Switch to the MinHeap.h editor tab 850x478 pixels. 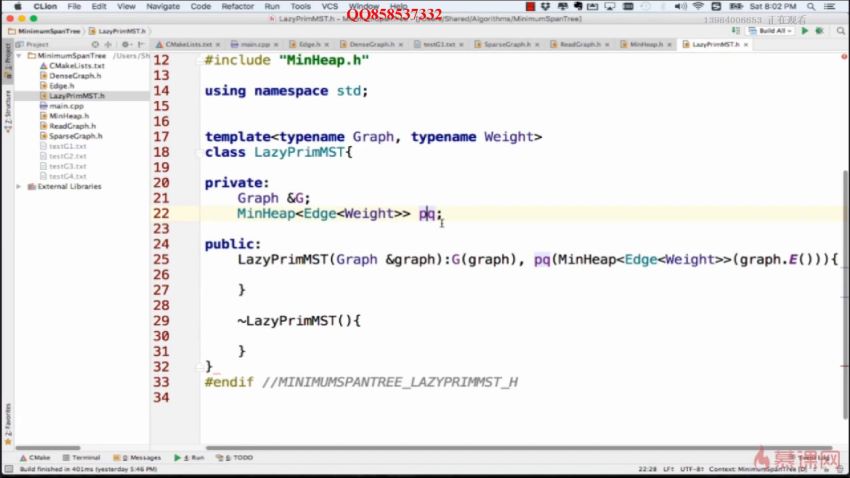(645, 45)
